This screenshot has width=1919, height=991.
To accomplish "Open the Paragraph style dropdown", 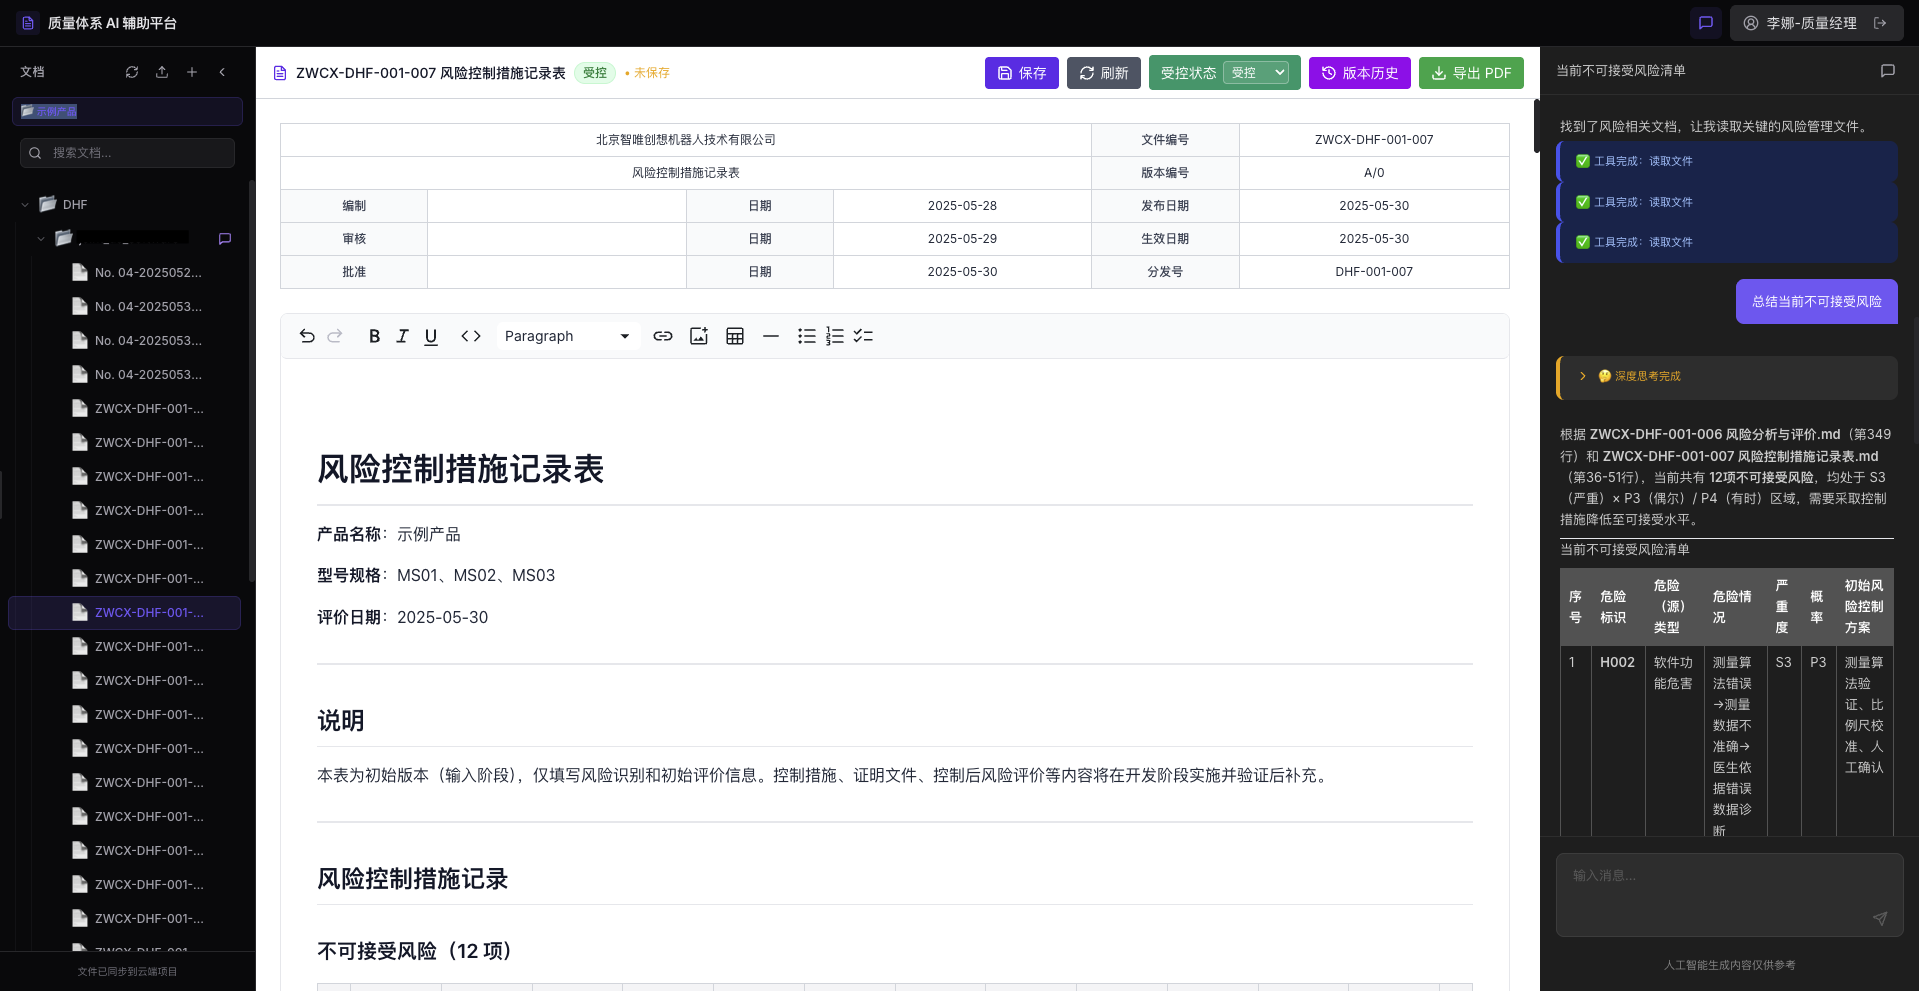I will point(567,336).
